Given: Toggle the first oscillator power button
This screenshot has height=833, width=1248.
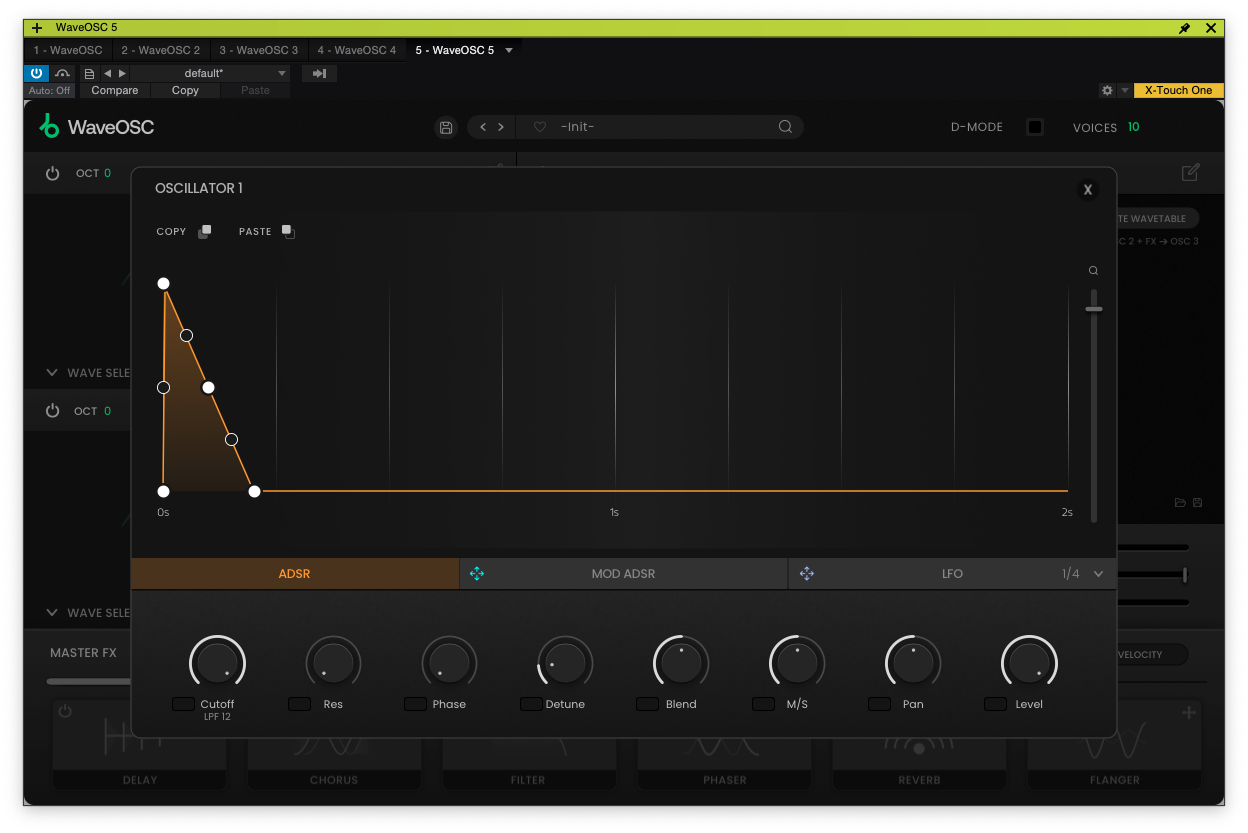Looking at the screenshot, I should (52, 173).
